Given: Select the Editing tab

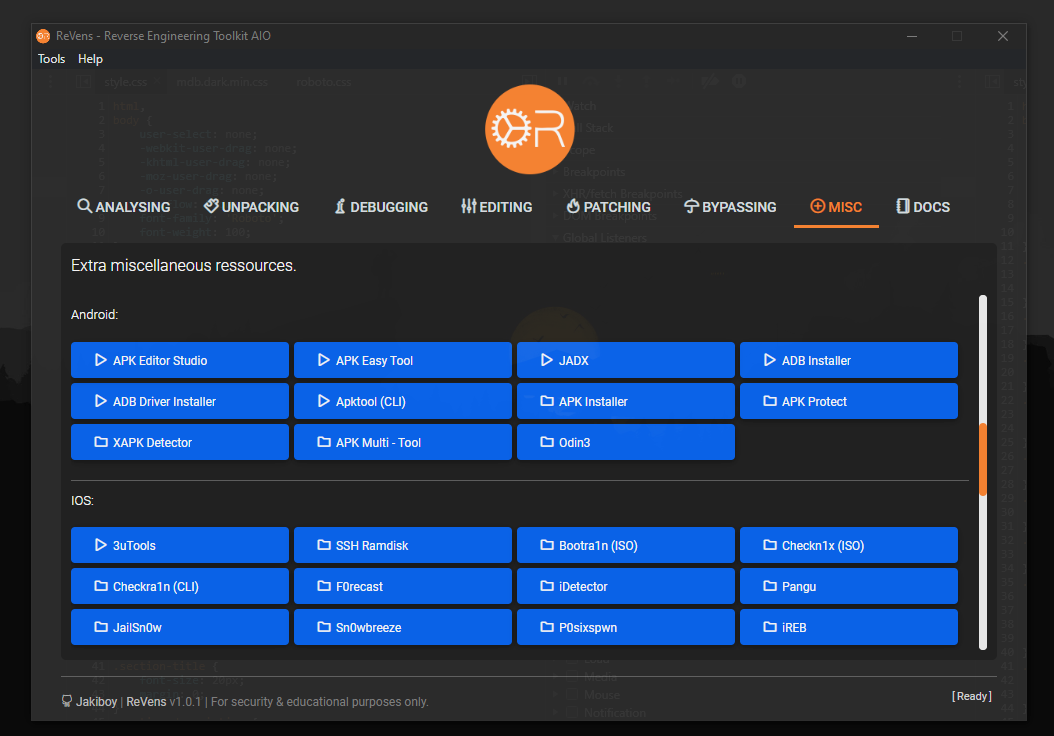Looking at the screenshot, I should (x=497, y=207).
